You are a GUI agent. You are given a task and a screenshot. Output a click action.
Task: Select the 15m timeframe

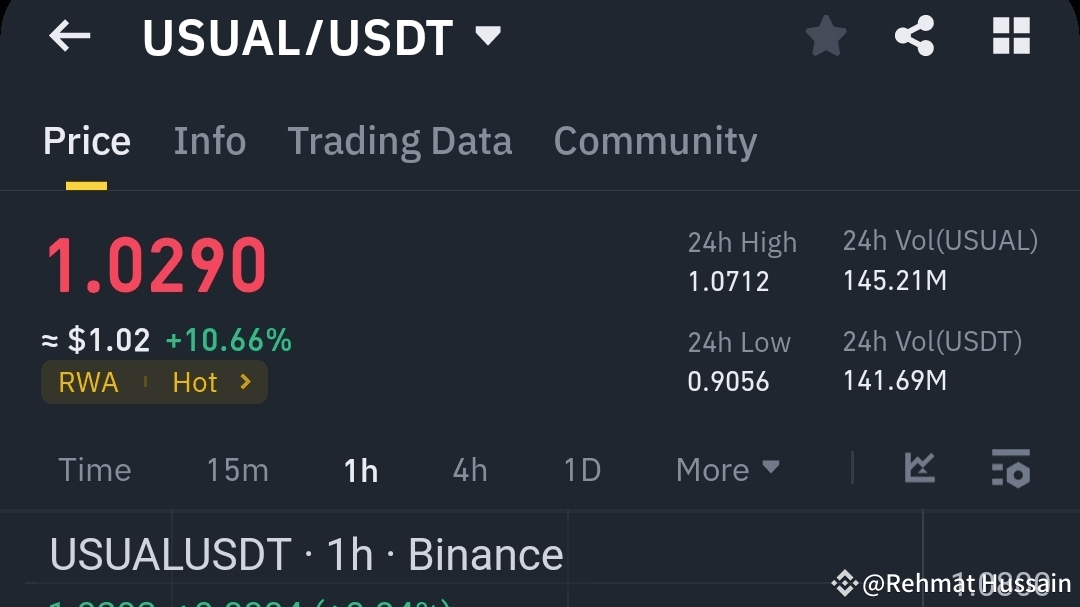(x=237, y=469)
